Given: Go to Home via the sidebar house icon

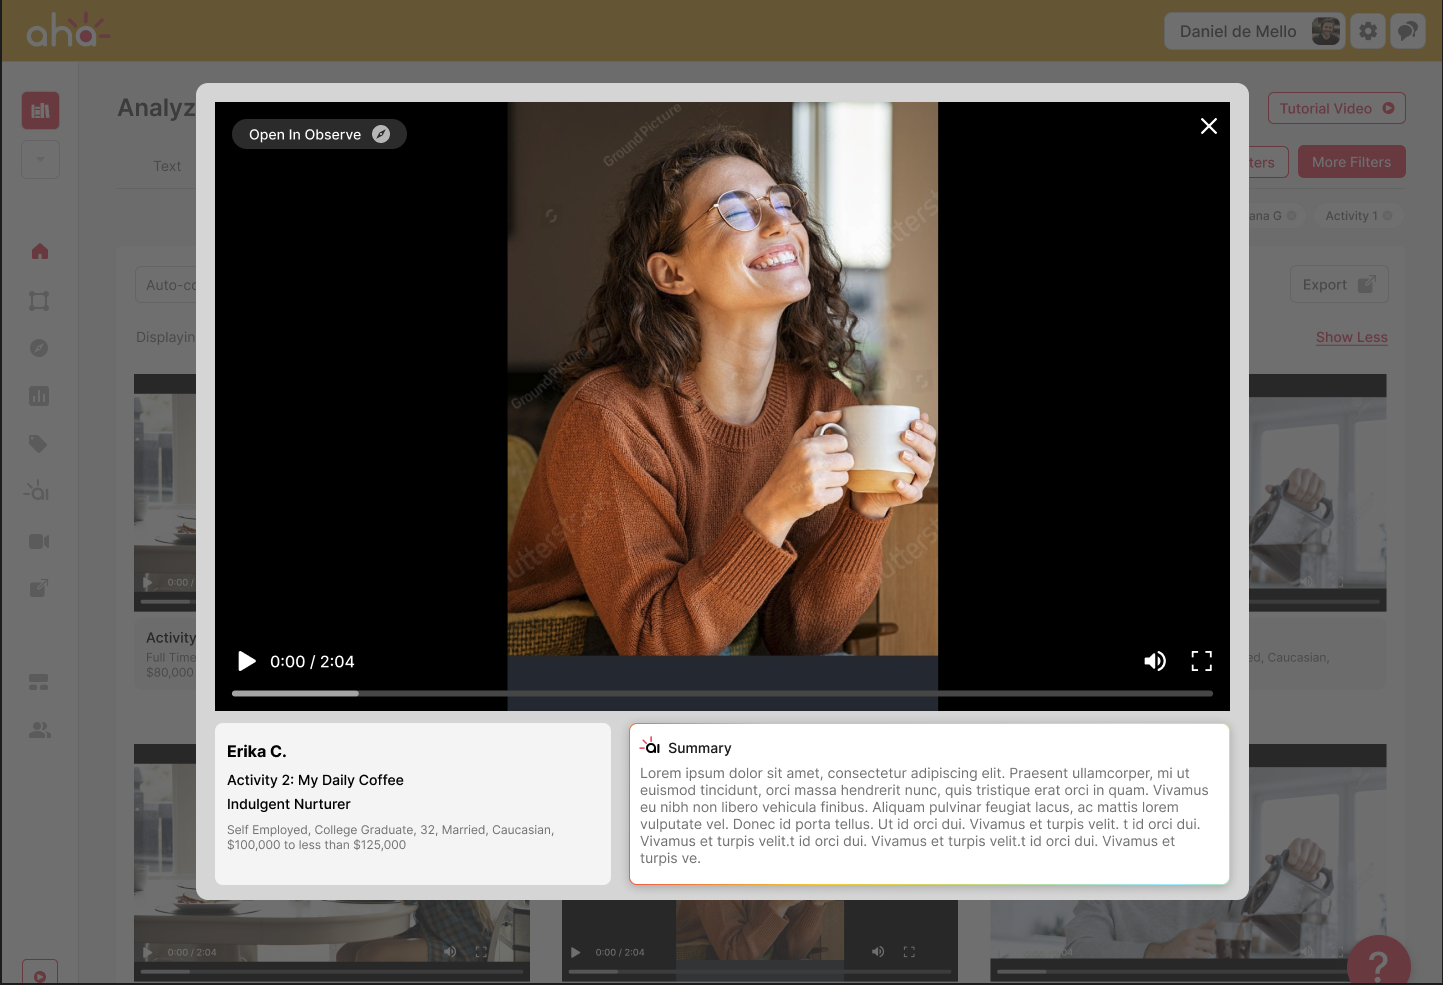Looking at the screenshot, I should tap(40, 251).
